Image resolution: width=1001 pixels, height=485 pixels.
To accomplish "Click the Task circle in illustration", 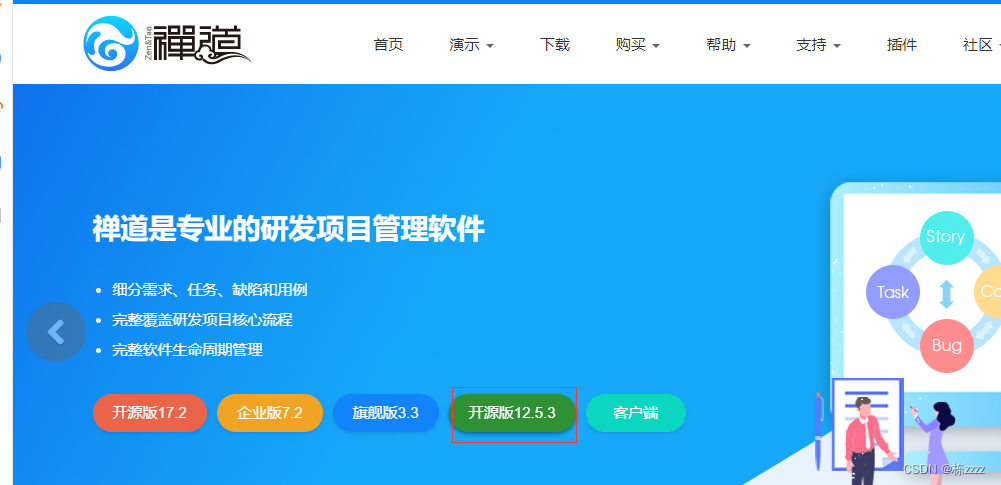I will click(x=892, y=292).
